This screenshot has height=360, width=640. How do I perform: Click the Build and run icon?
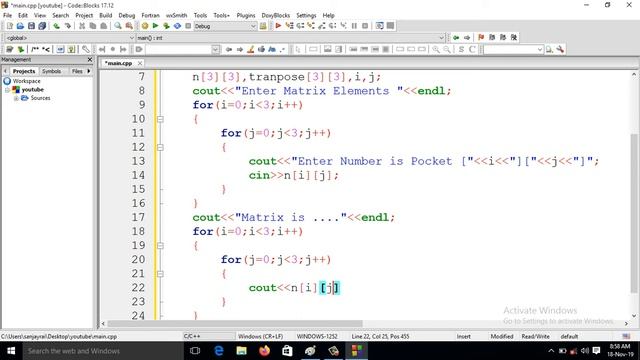coord(166,26)
